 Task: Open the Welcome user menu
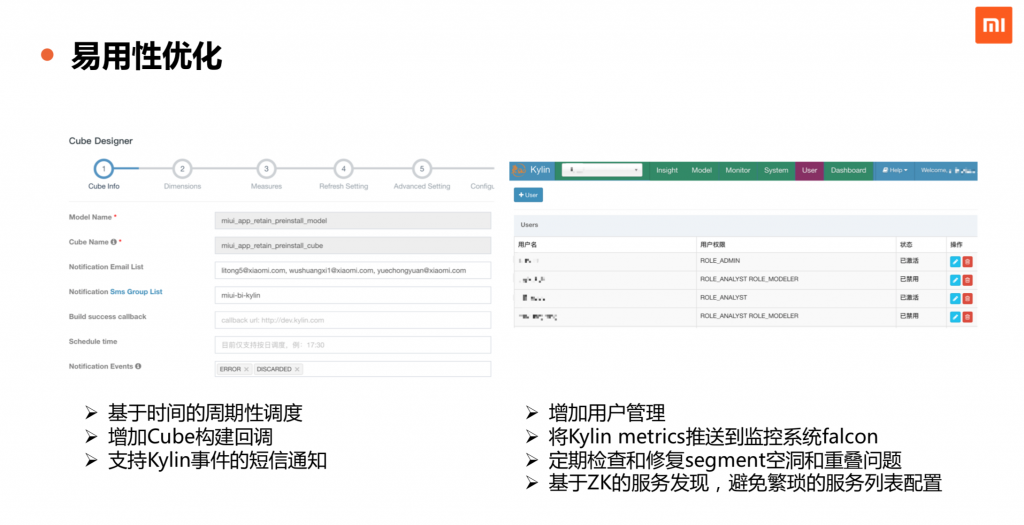[946, 171]
